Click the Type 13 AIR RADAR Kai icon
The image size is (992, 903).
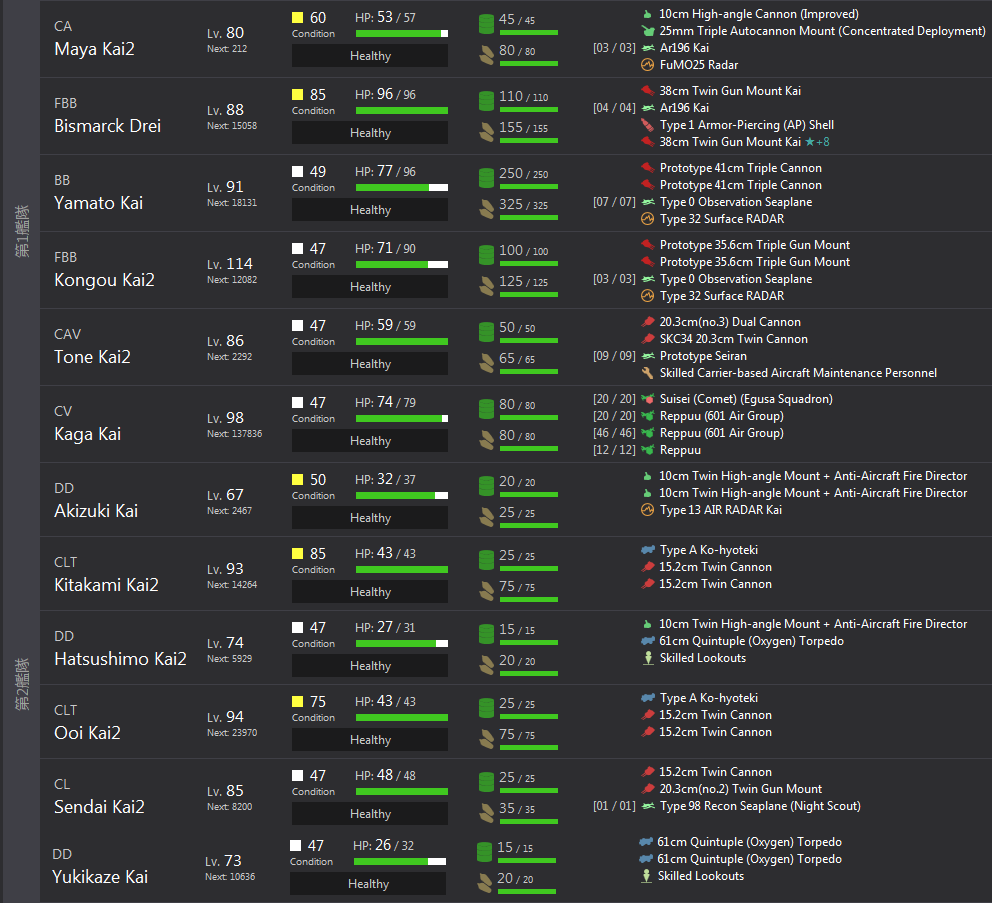point(647,509)
